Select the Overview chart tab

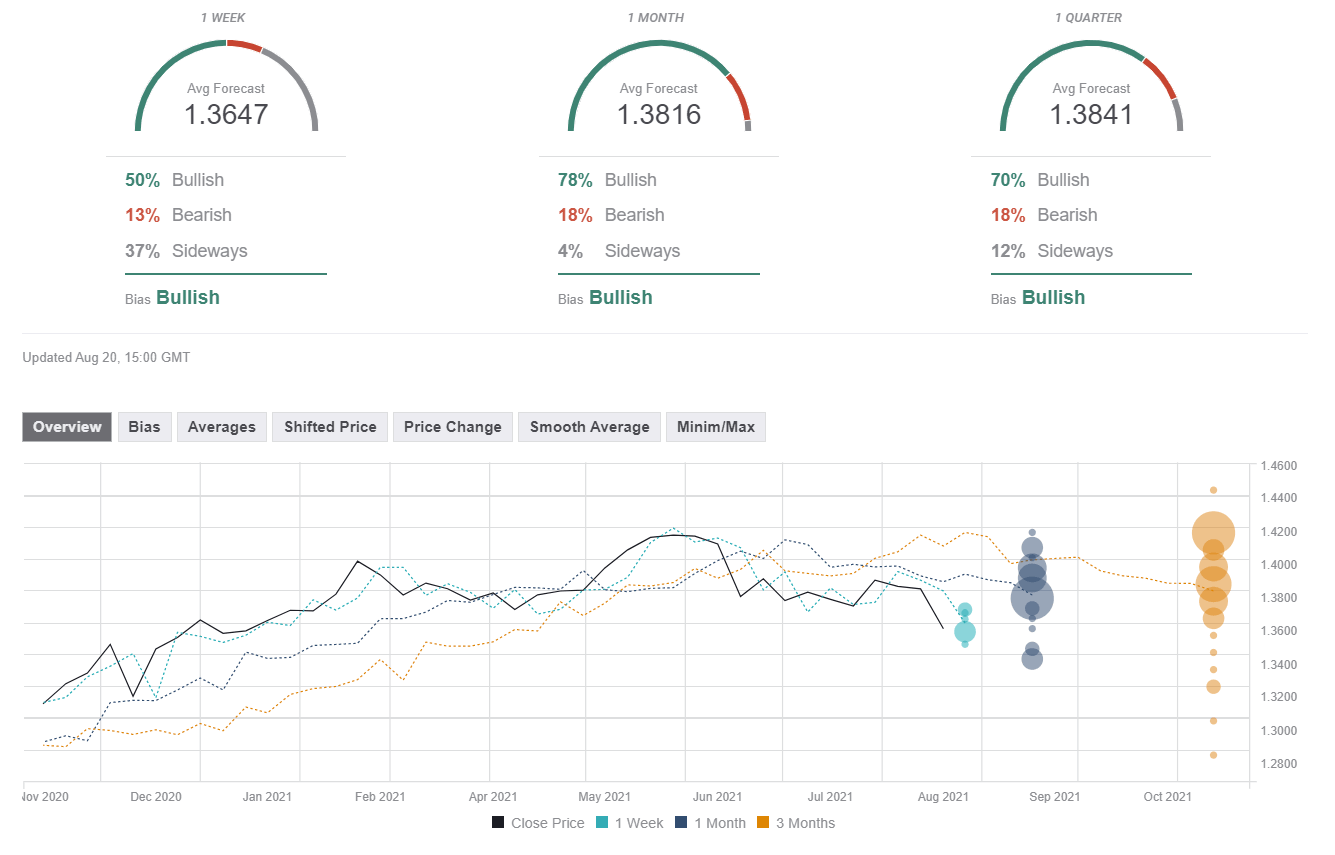67,427
